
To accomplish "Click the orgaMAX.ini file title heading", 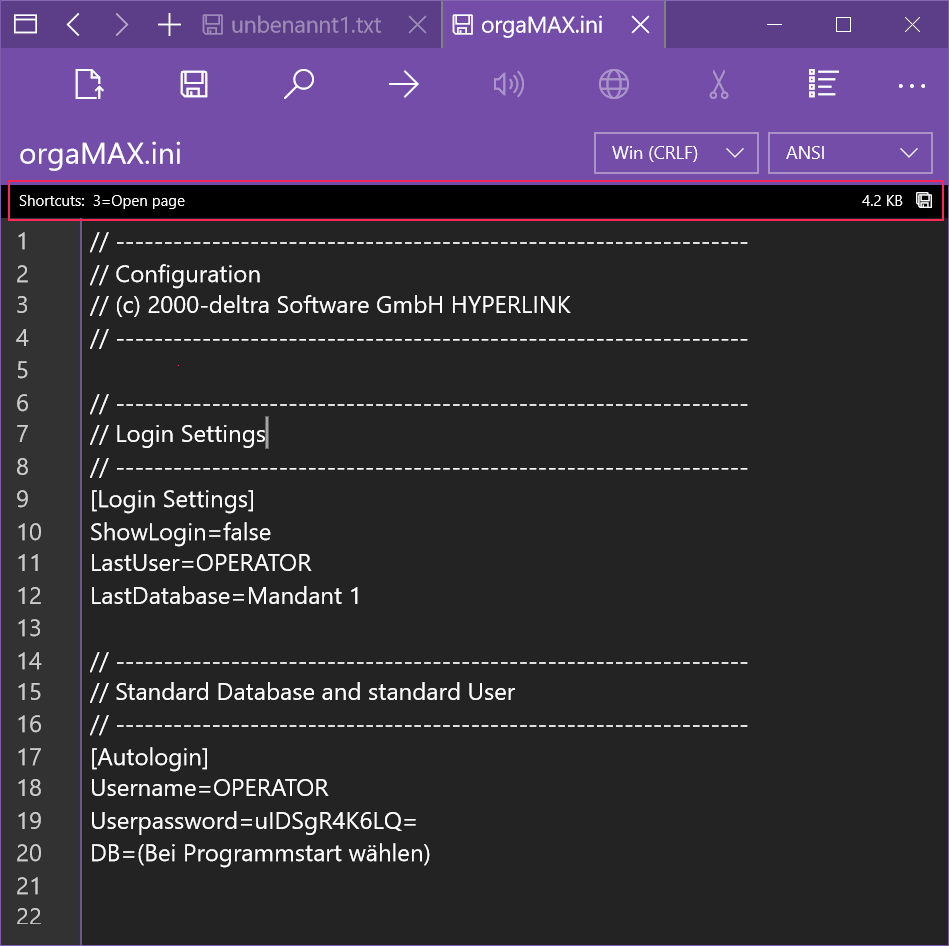I will coord(100,154).
